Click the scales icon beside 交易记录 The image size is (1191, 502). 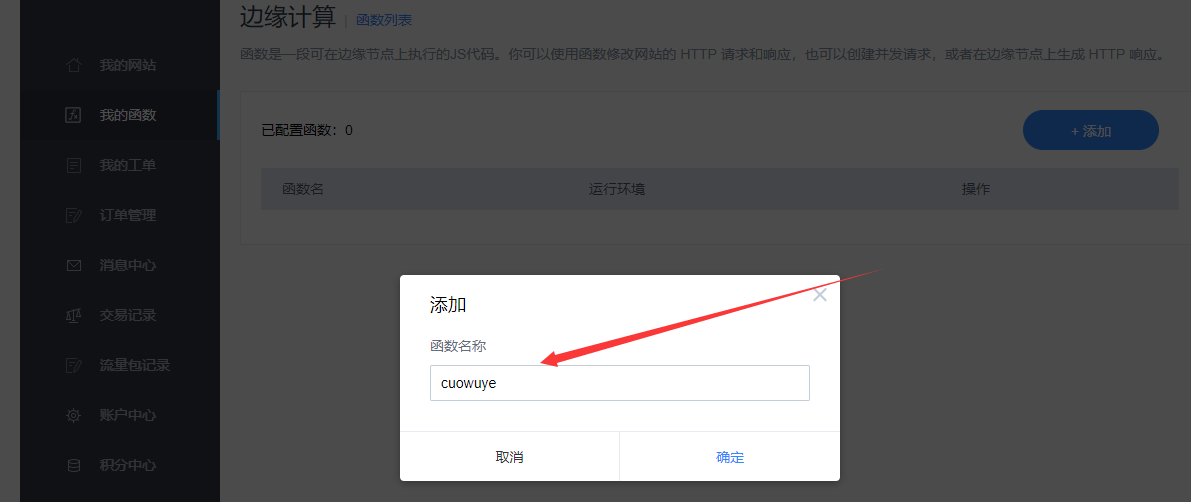(x=74, y=315)
